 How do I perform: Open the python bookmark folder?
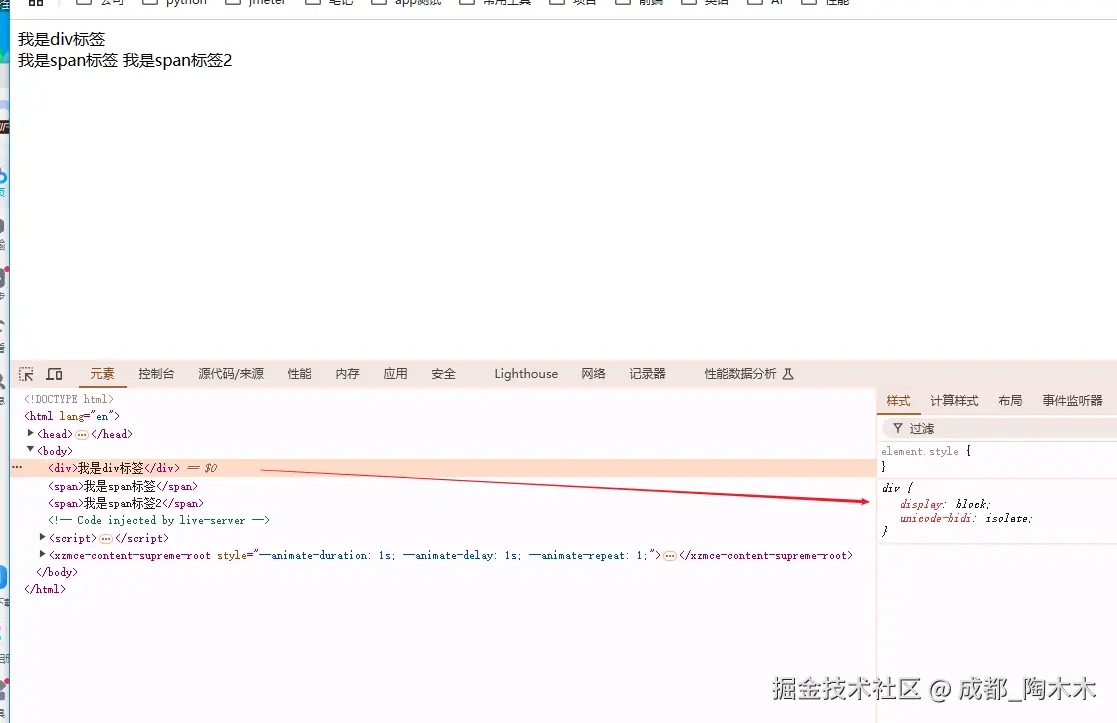(x=175, y=2)
